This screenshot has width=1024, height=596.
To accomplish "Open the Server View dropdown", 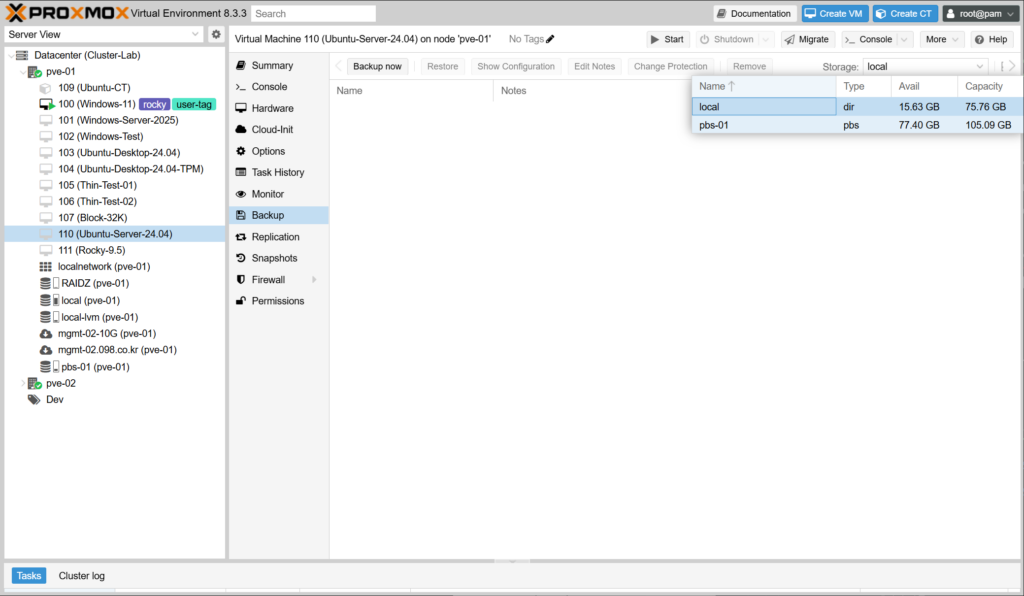I will click(x=195, y=34).
